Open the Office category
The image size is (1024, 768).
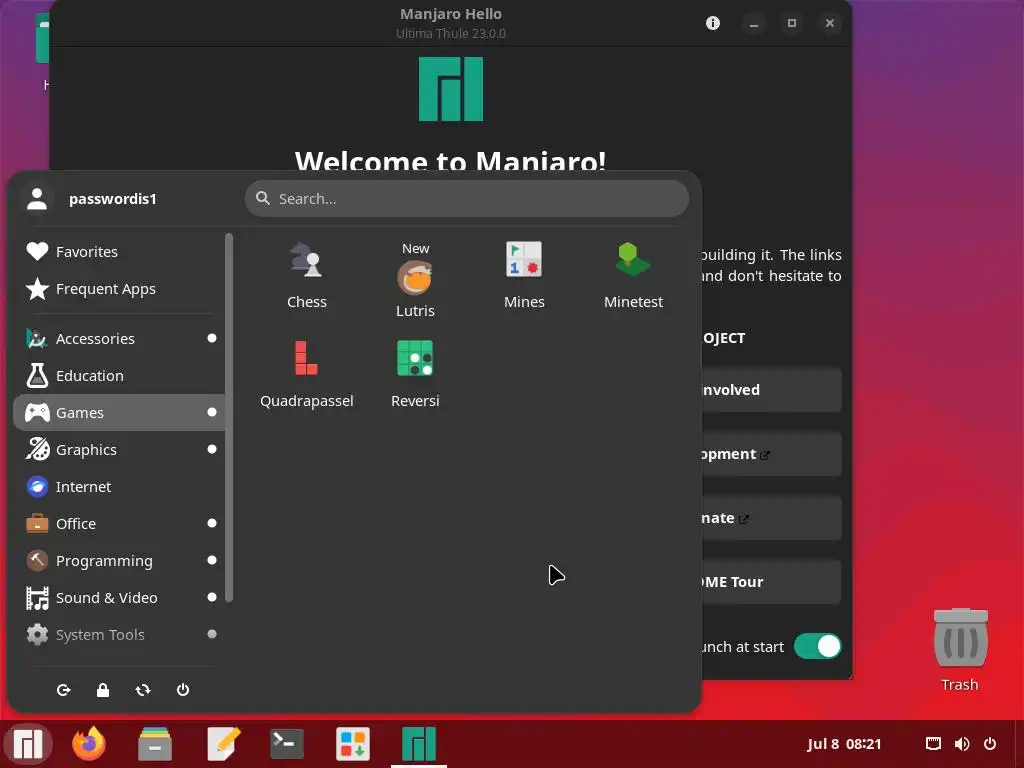pos(119,523)
